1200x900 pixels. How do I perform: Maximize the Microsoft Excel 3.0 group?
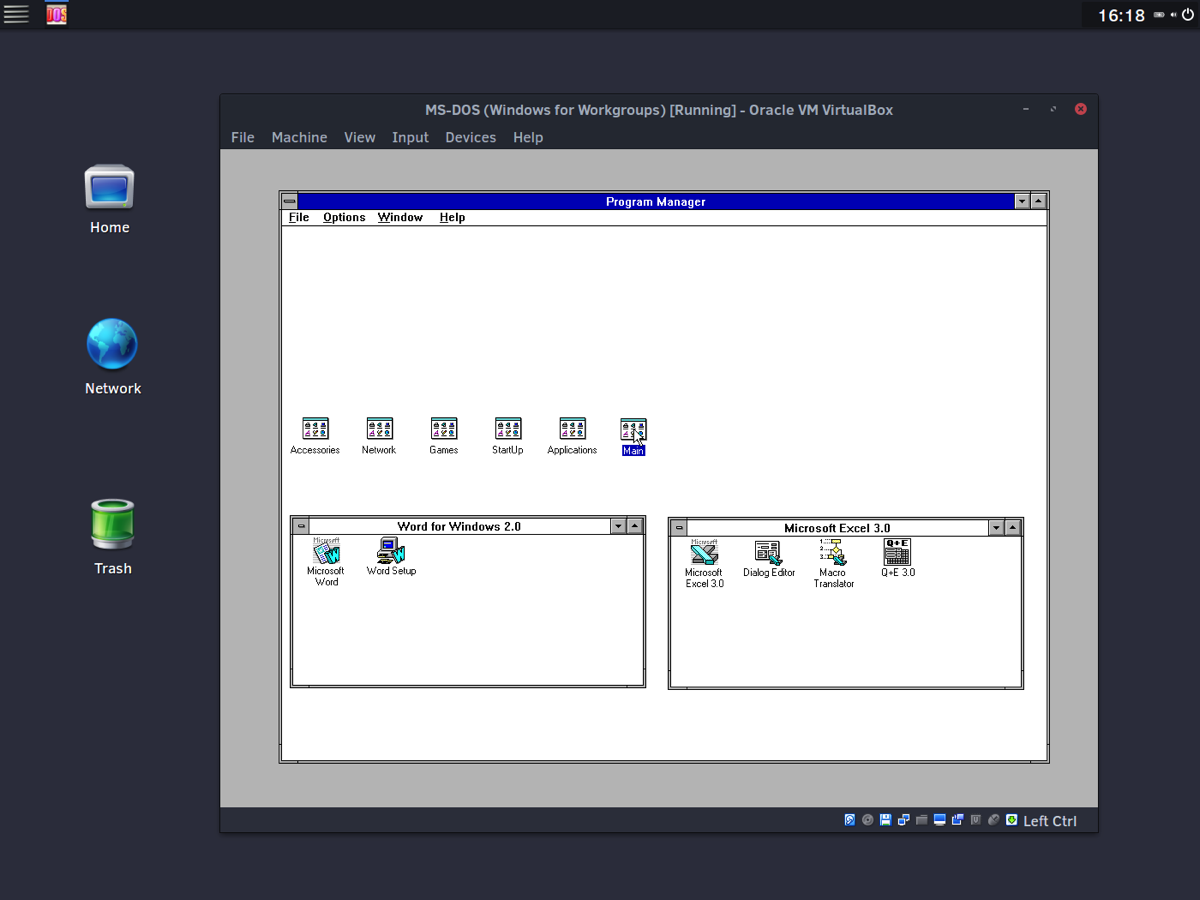point(1013,528)
